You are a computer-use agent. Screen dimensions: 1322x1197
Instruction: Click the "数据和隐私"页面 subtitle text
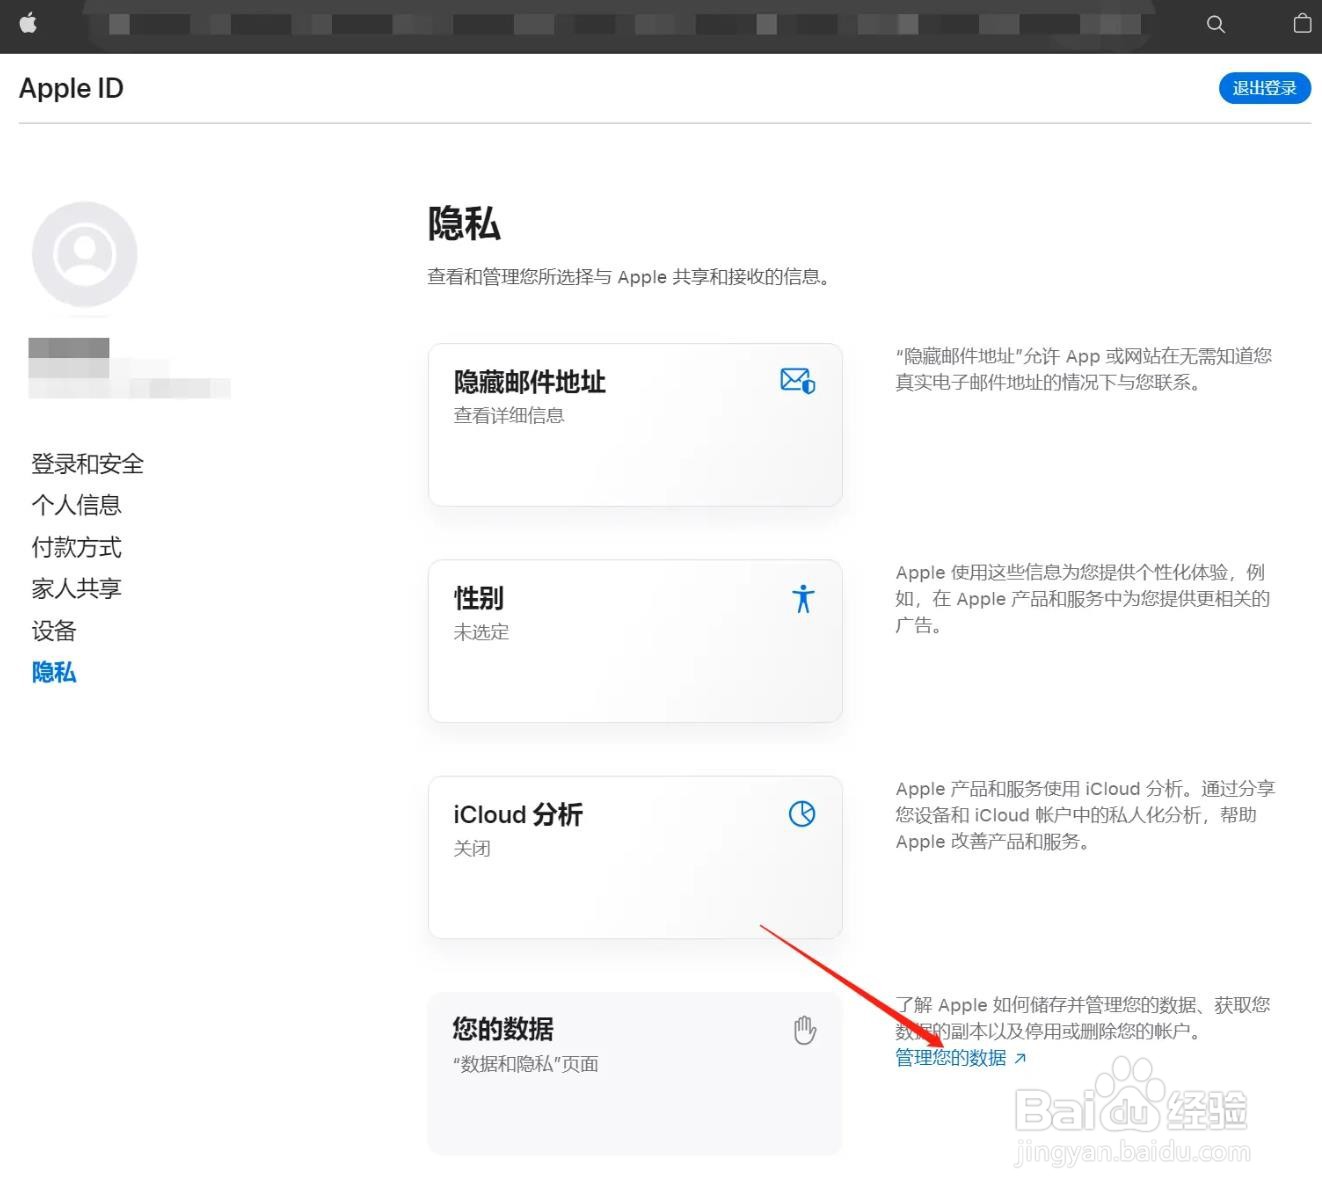tap(526, 1064)
